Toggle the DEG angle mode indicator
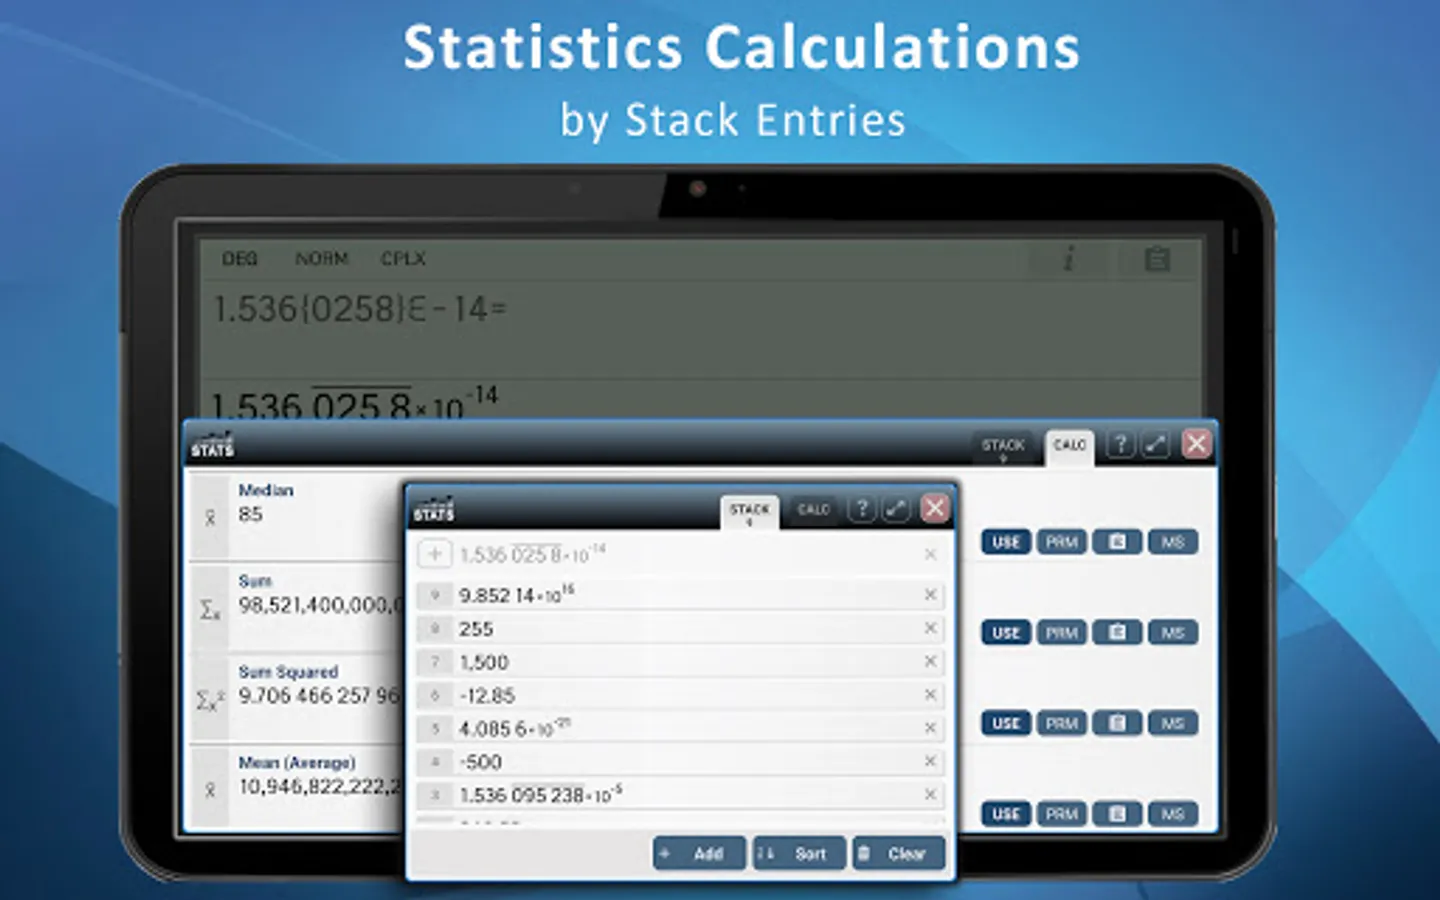The height and width of the screenshot is (900, 1440). [x=240, y=259]
